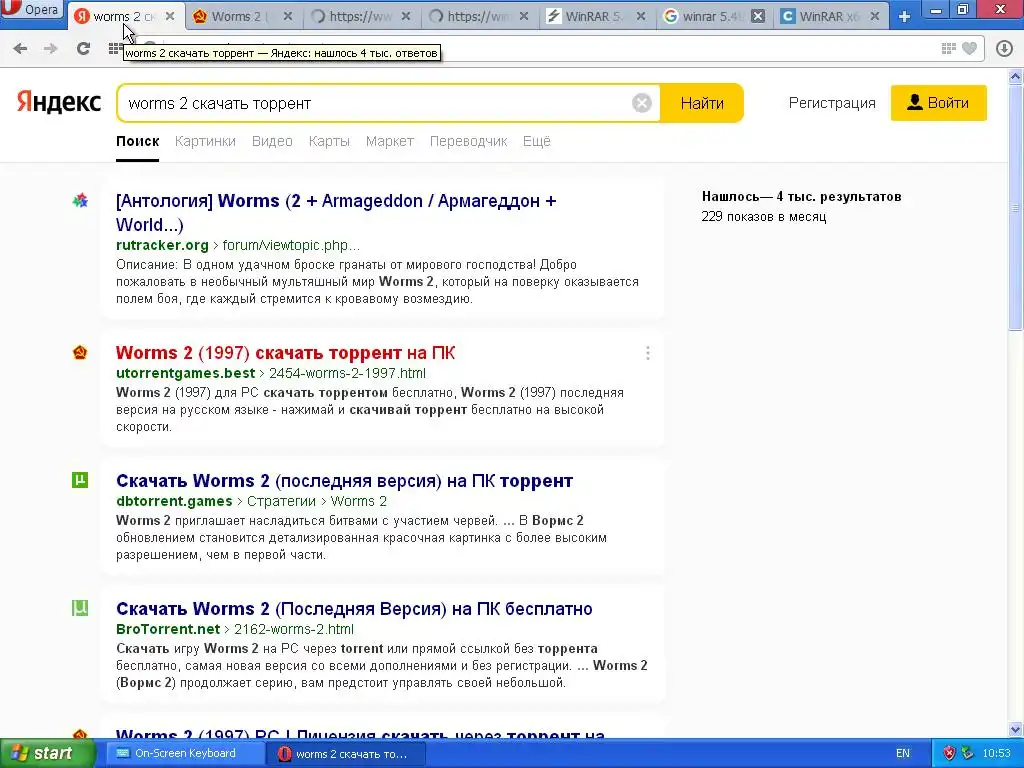
Task: Click the dbtorrent result favicon
Action: click(80, 481)
